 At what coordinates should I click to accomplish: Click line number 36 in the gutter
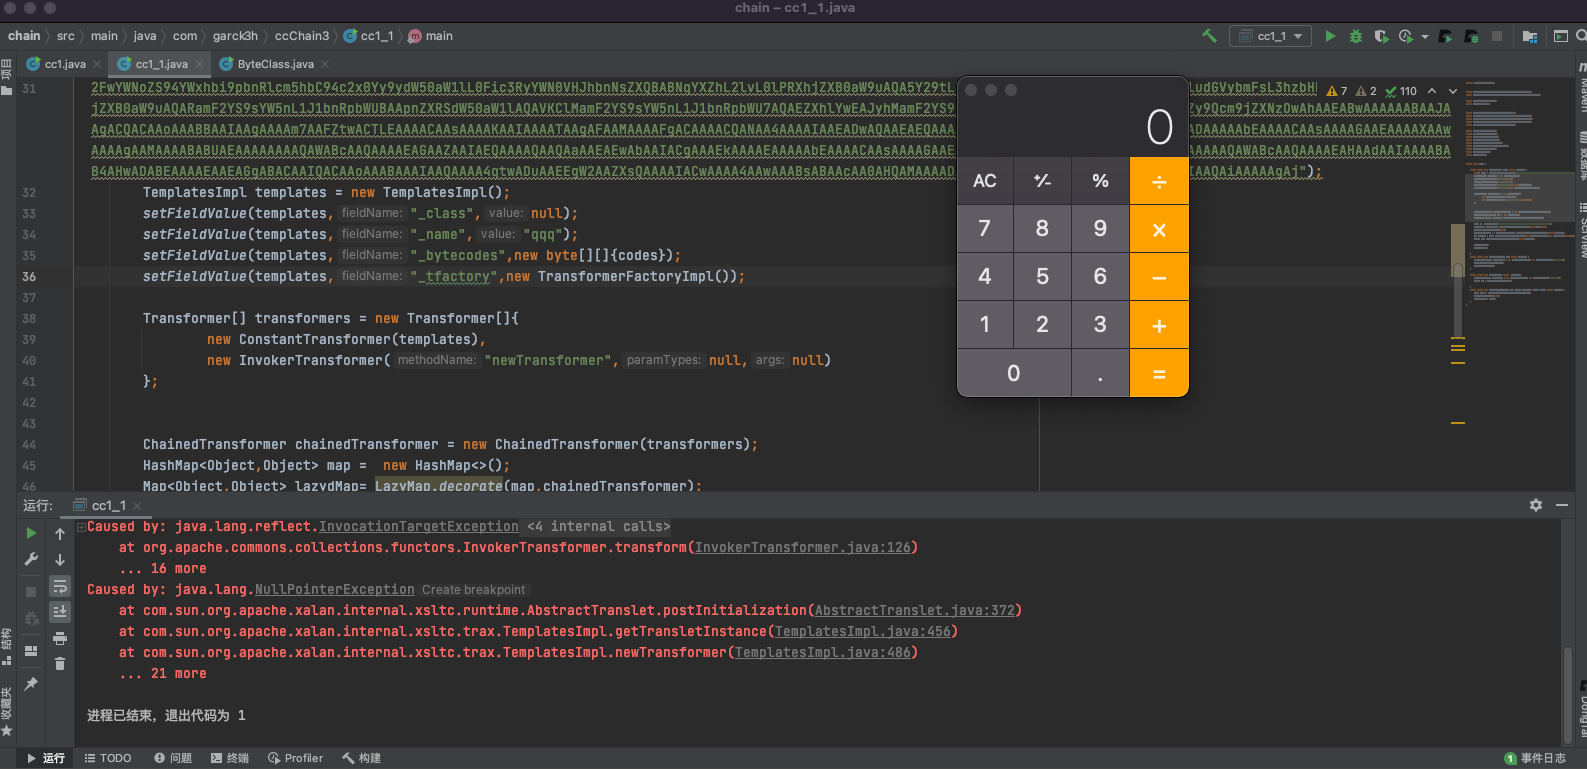pyautogui.click(x=29, y=276)
